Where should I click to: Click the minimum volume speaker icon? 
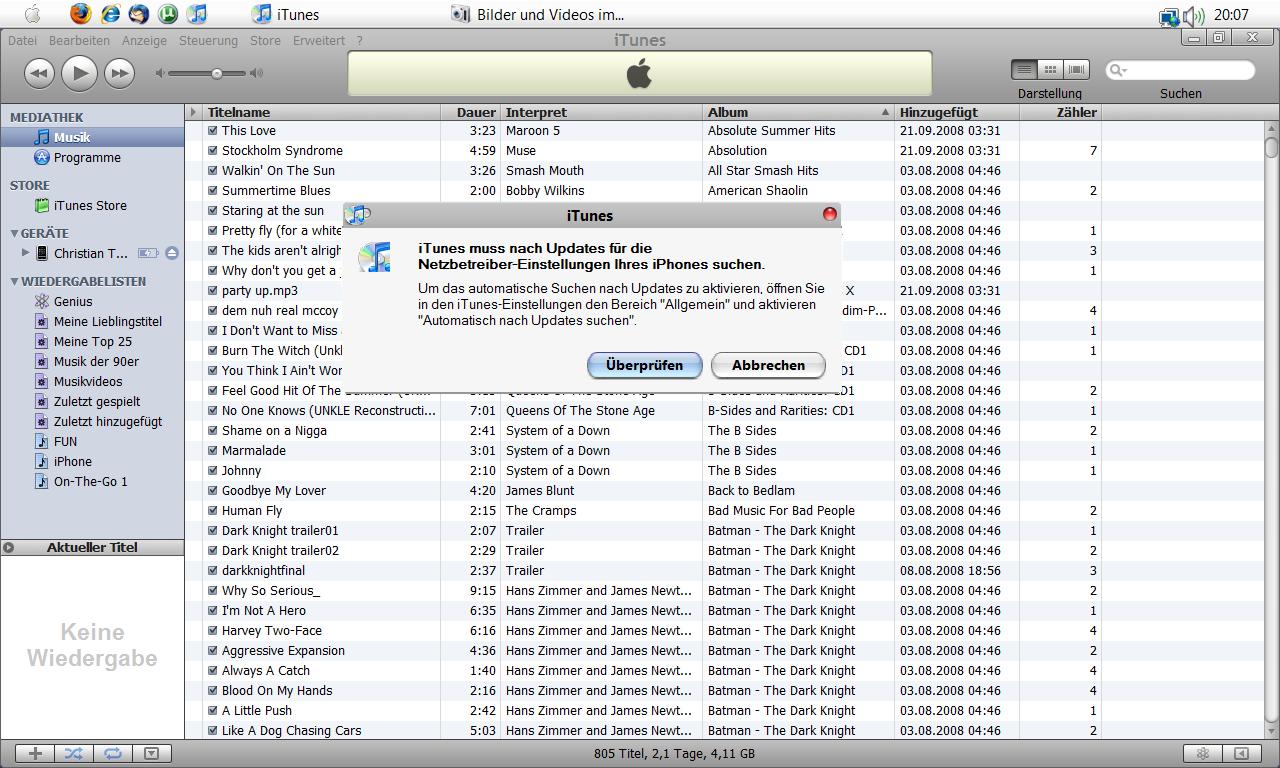point(160,73)
